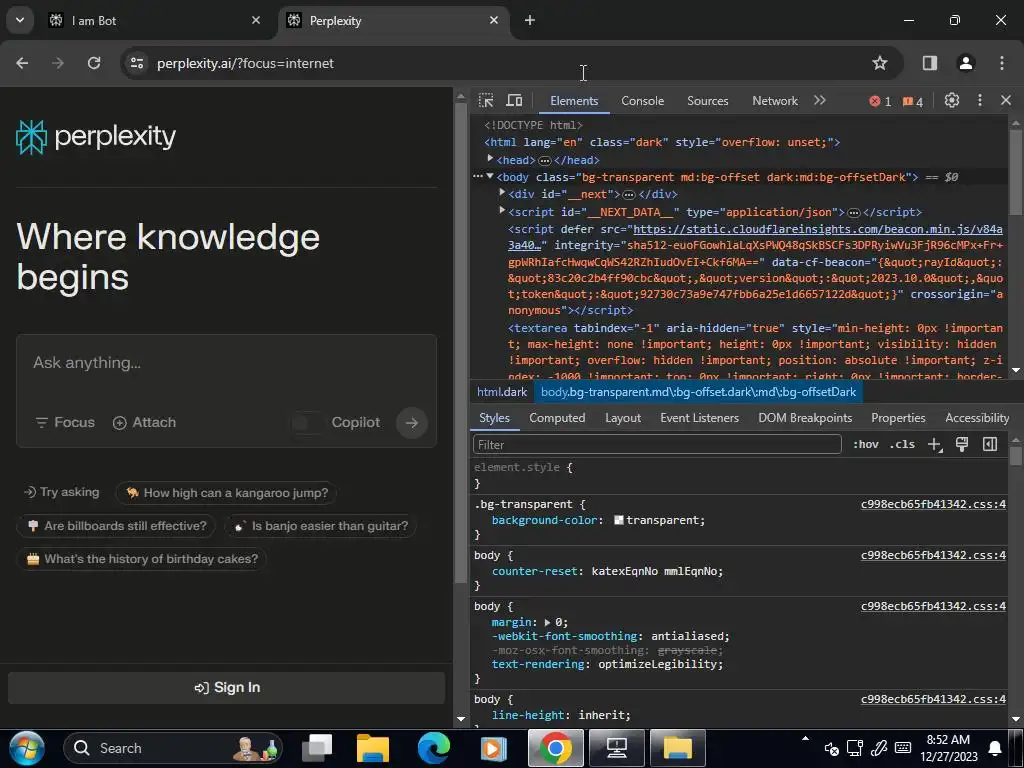Viewport: 1024px width, 768px height.
Task: Expand the margin shorthand property
Action: pos(547,623)
